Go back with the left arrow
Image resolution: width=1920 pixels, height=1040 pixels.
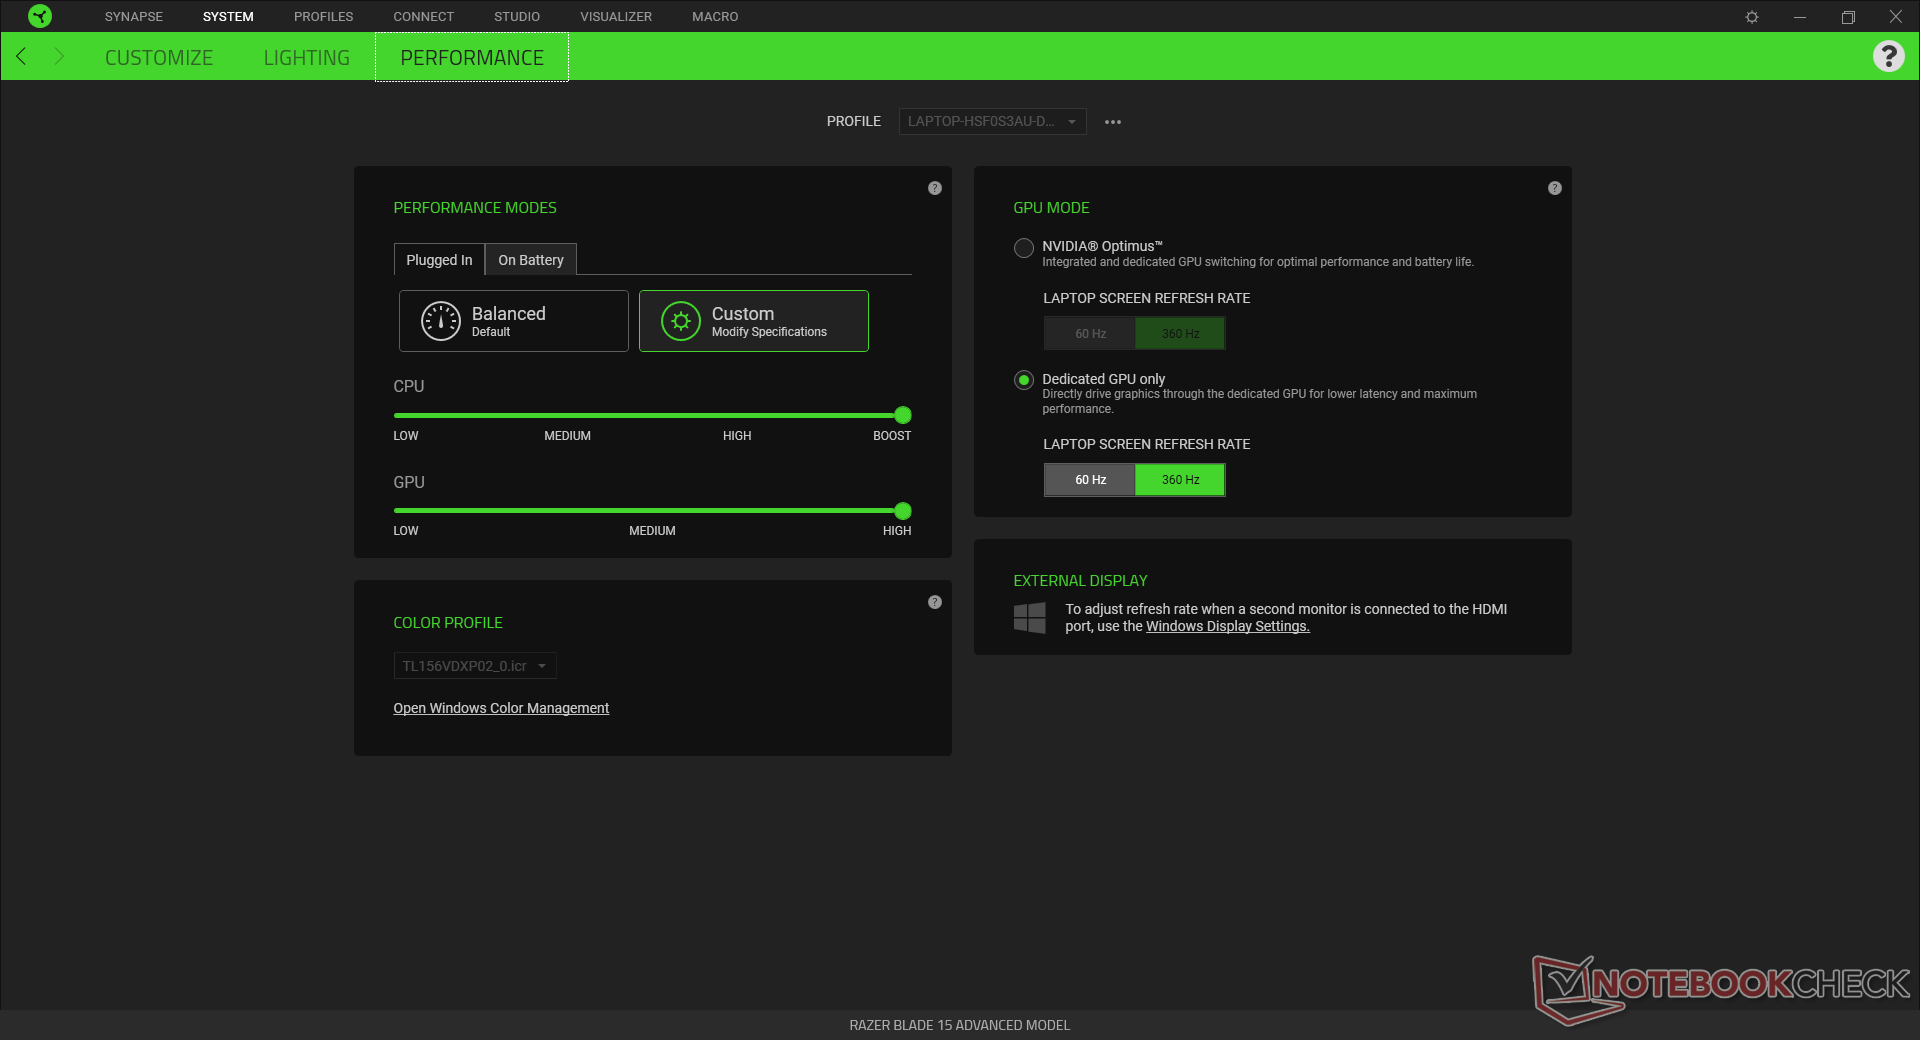tap(21, 56)
